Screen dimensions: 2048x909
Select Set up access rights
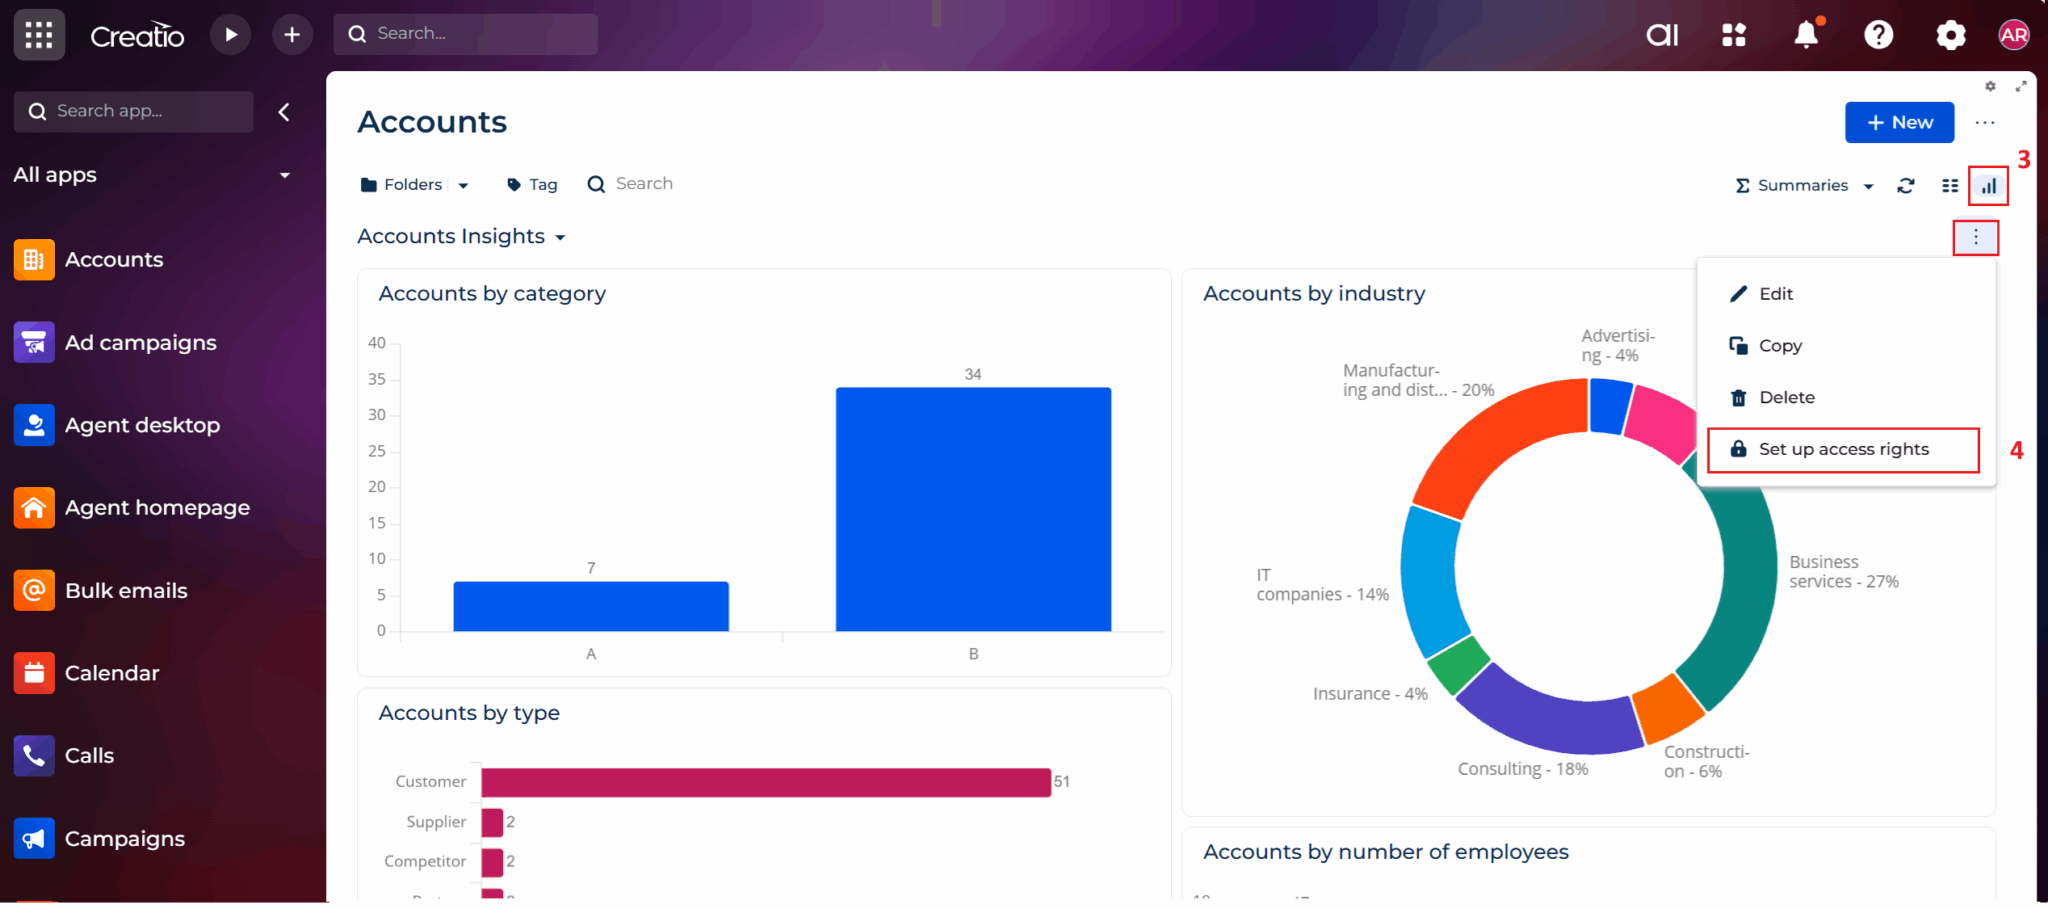point(1844,449)
